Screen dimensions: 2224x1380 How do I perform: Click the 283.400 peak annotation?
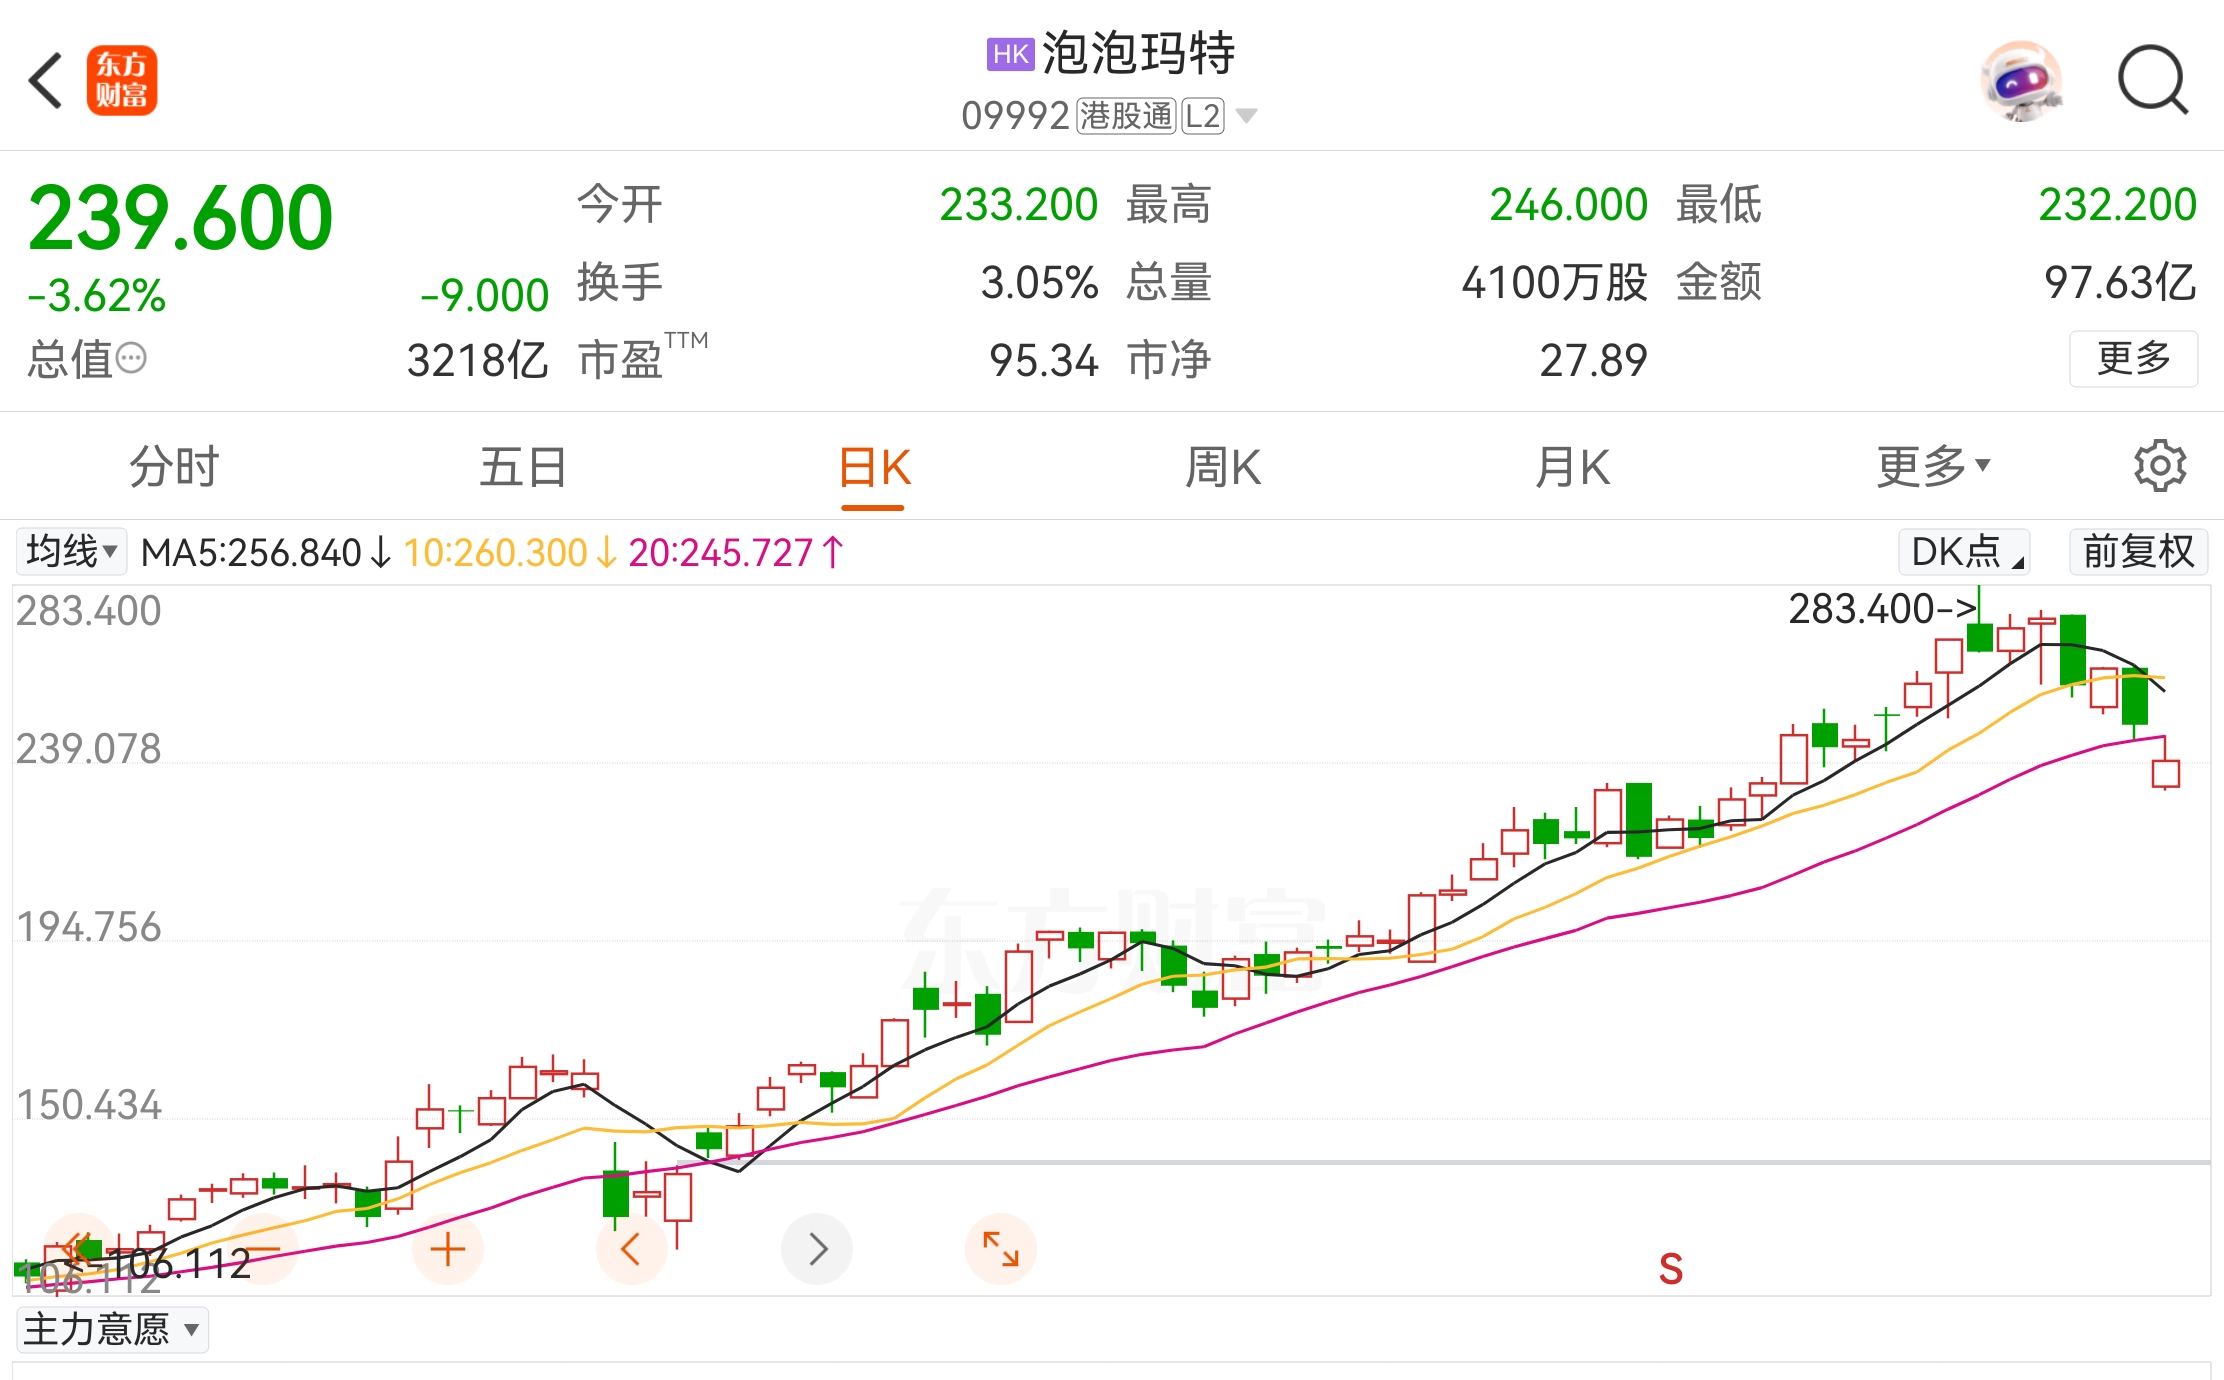[x=1882, y=609]
